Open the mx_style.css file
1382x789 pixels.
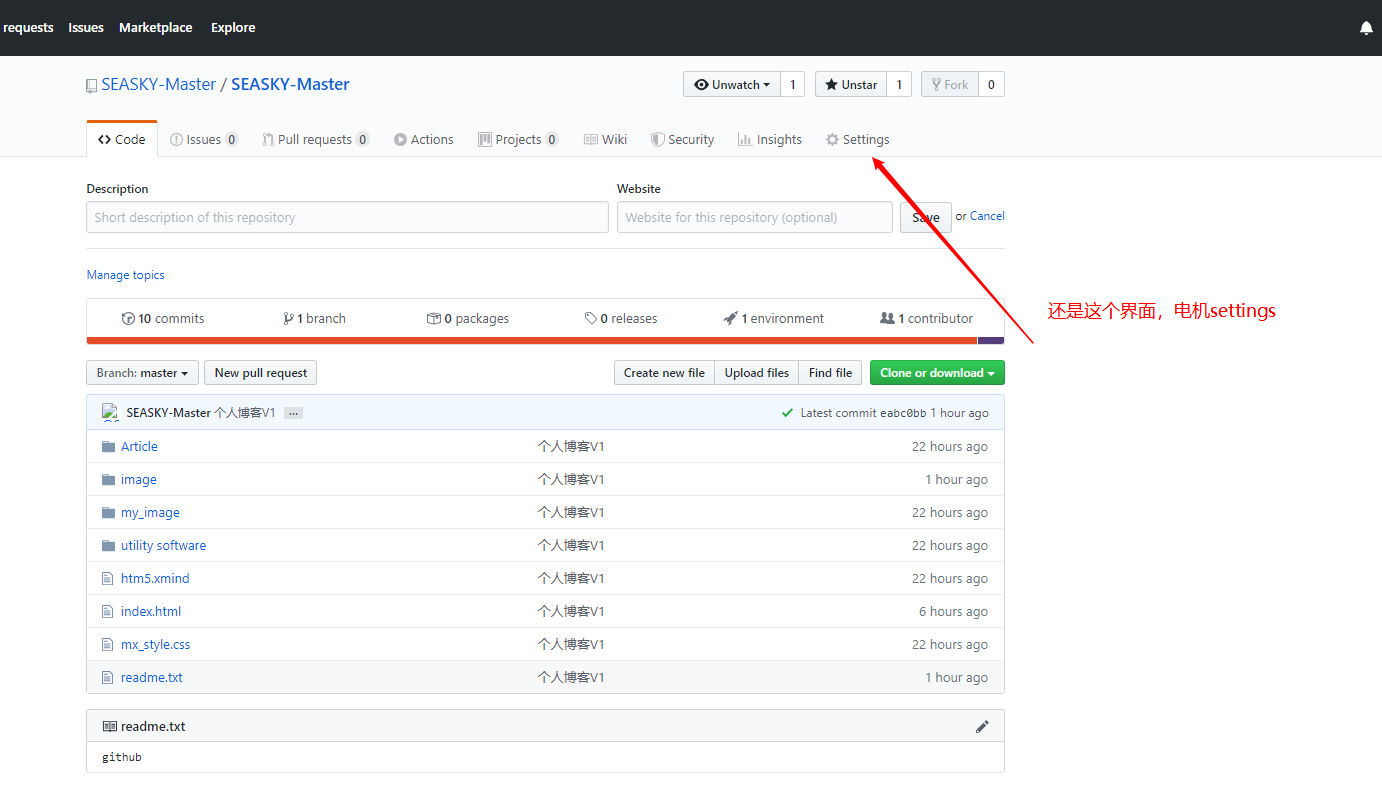[155, 645]
